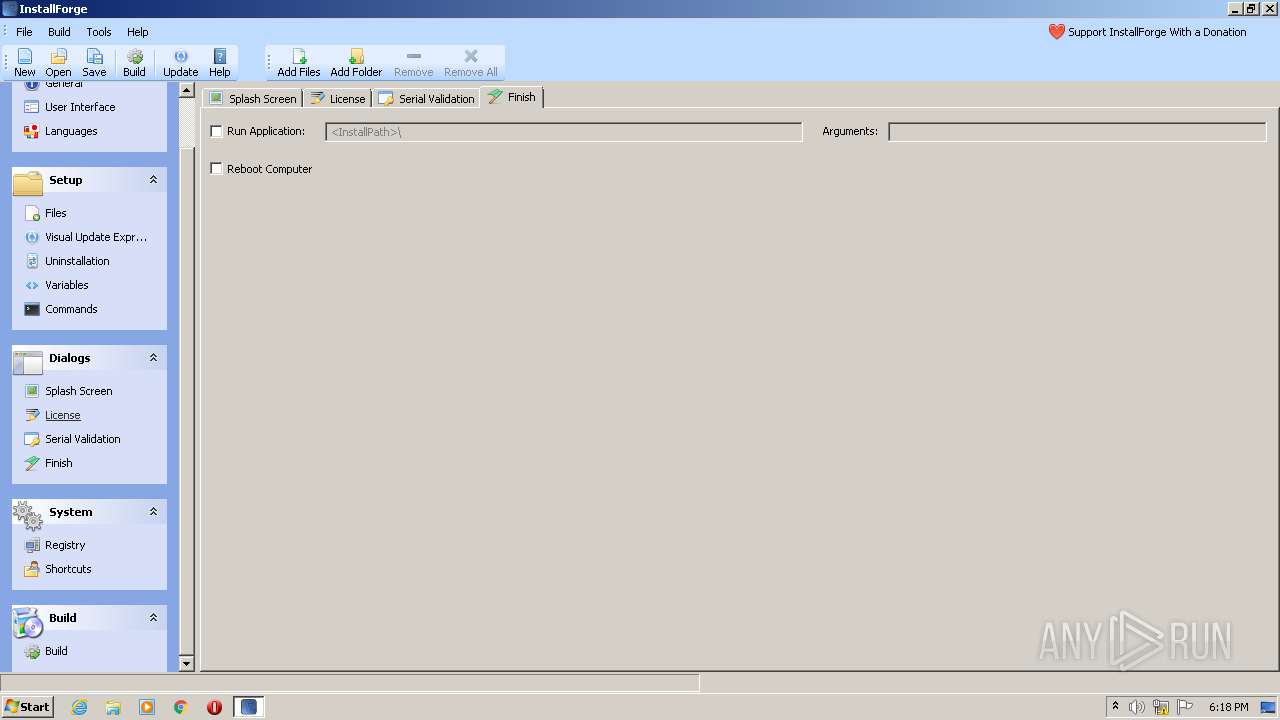Open Shortcuts under System

[68, 569]
